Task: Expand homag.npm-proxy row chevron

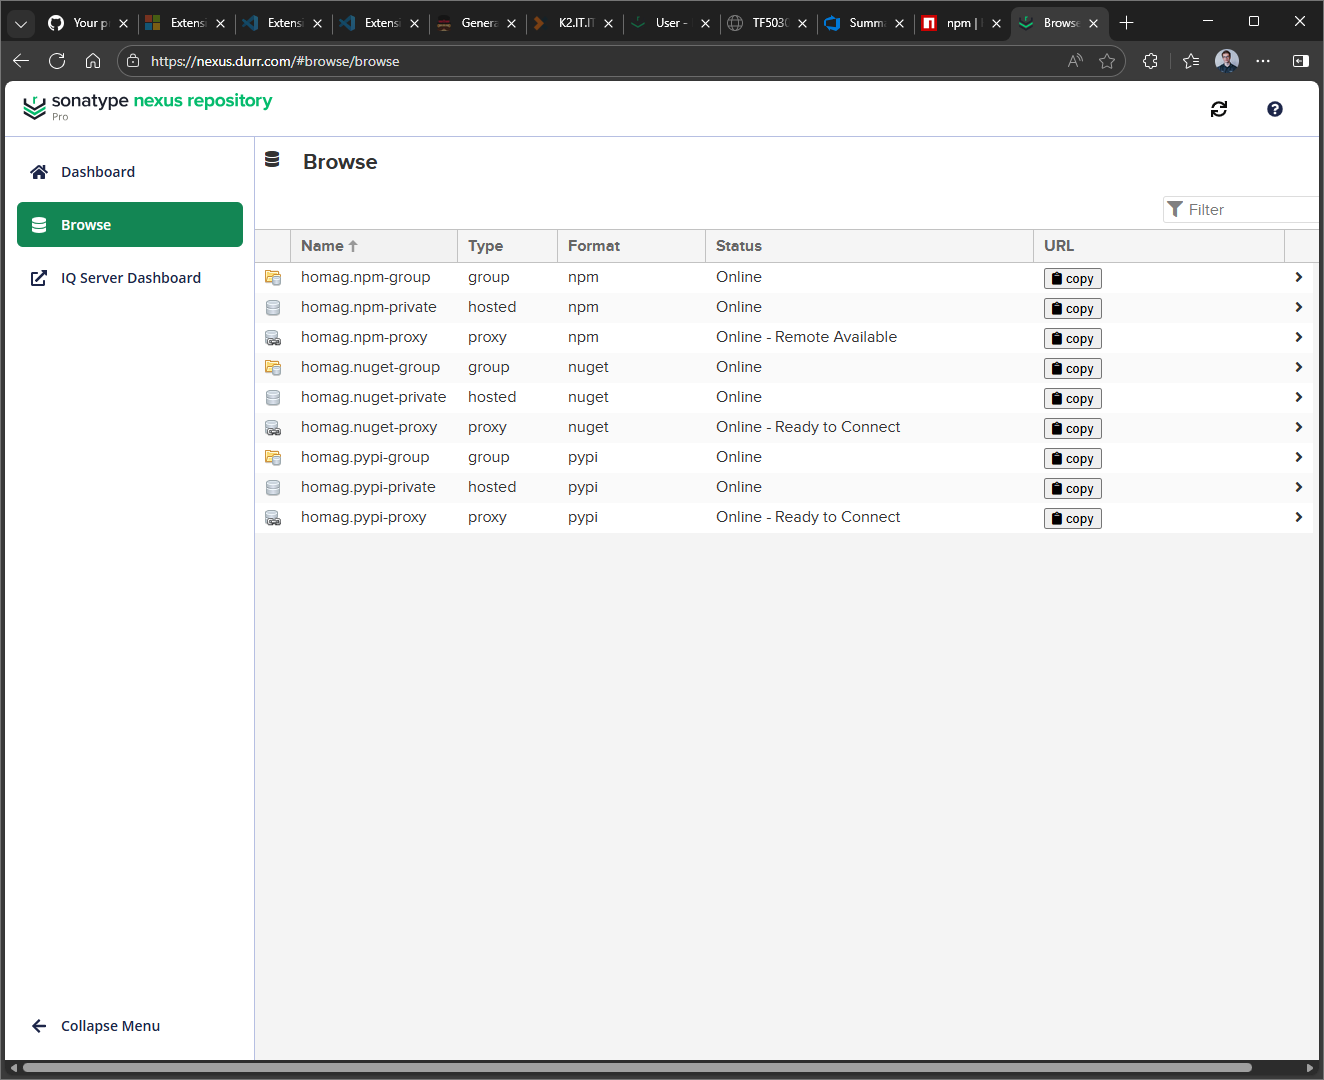Action: point(1298,337)
